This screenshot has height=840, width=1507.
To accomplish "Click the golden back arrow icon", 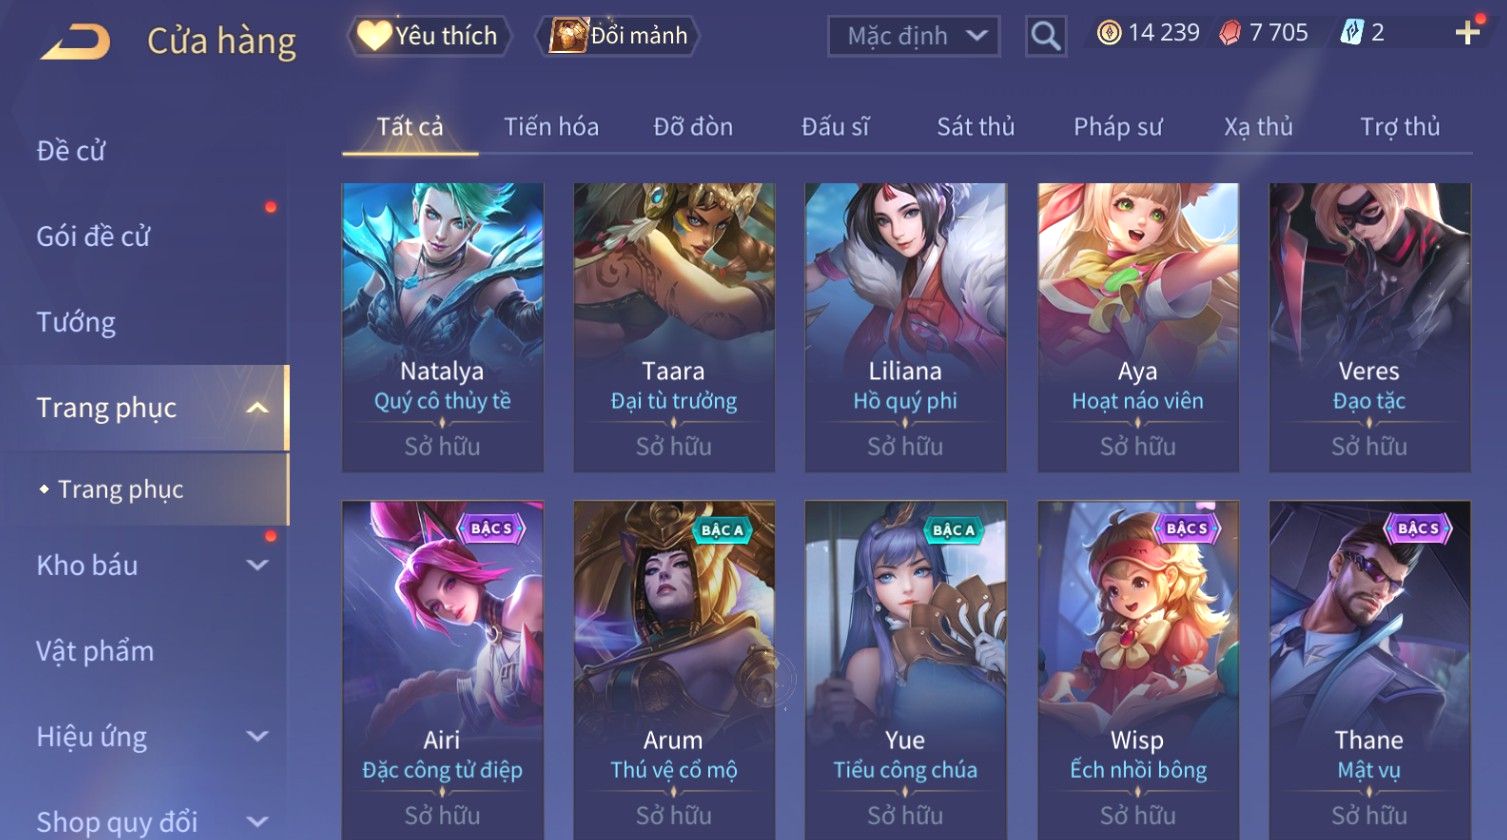I will pos(75,42).
